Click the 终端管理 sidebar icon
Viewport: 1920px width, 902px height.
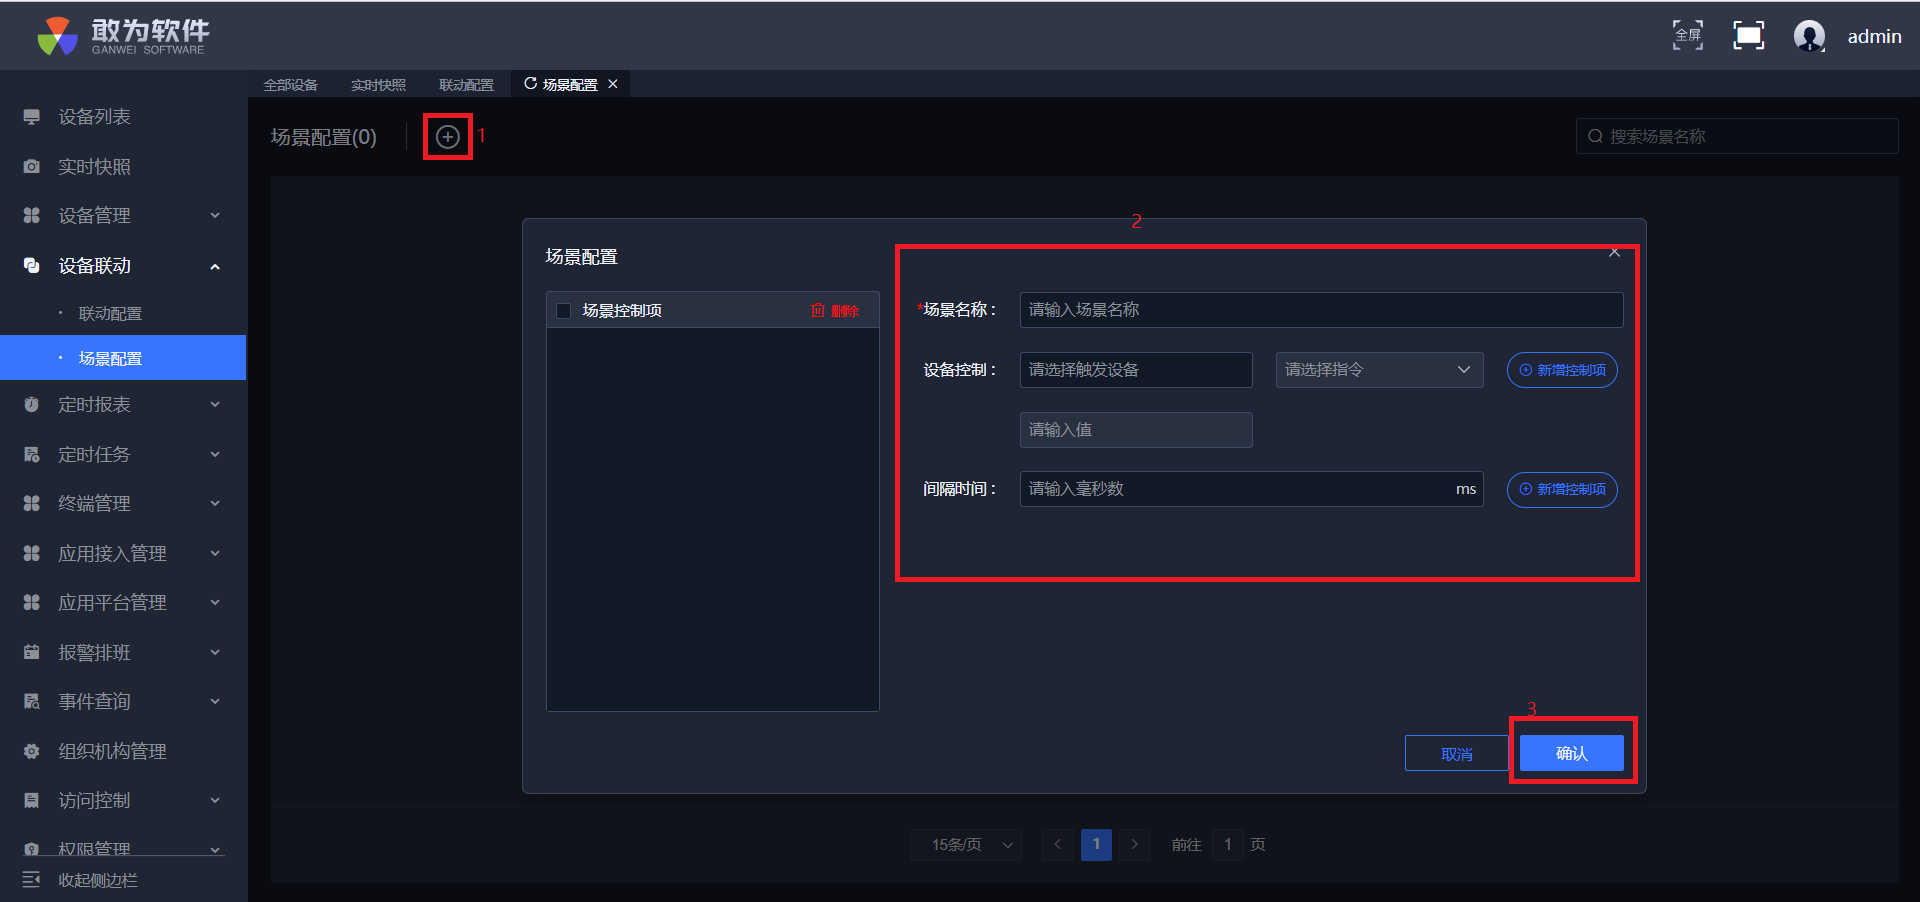32,504
